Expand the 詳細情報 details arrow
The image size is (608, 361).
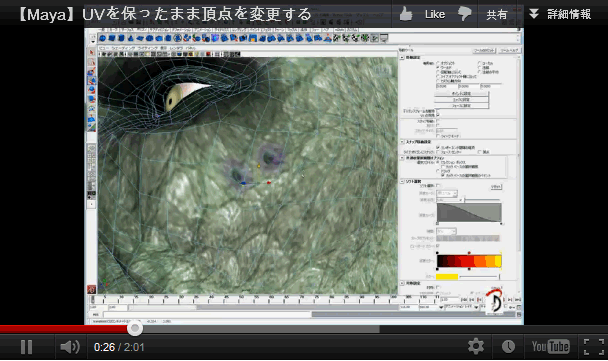point(534,14)
